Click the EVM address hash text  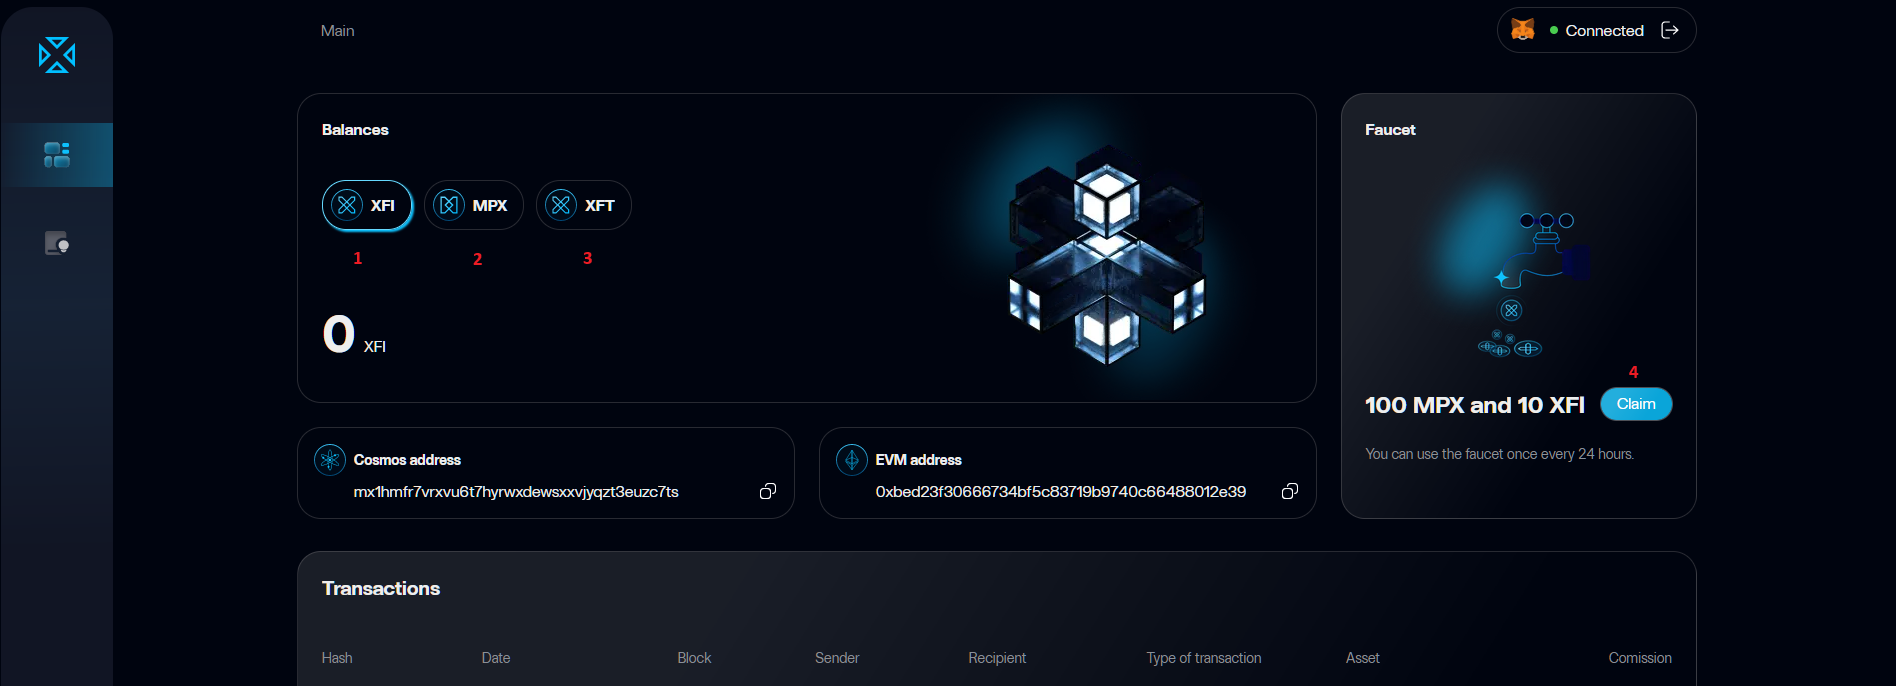[1060, 492]
